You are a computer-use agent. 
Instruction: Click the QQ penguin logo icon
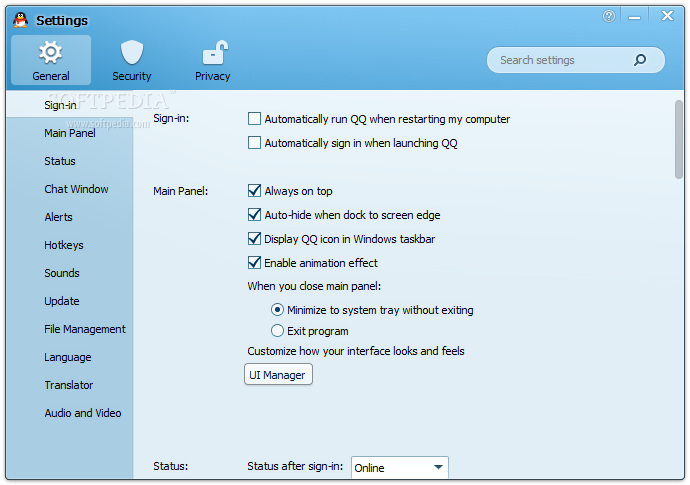coord(20,19)
